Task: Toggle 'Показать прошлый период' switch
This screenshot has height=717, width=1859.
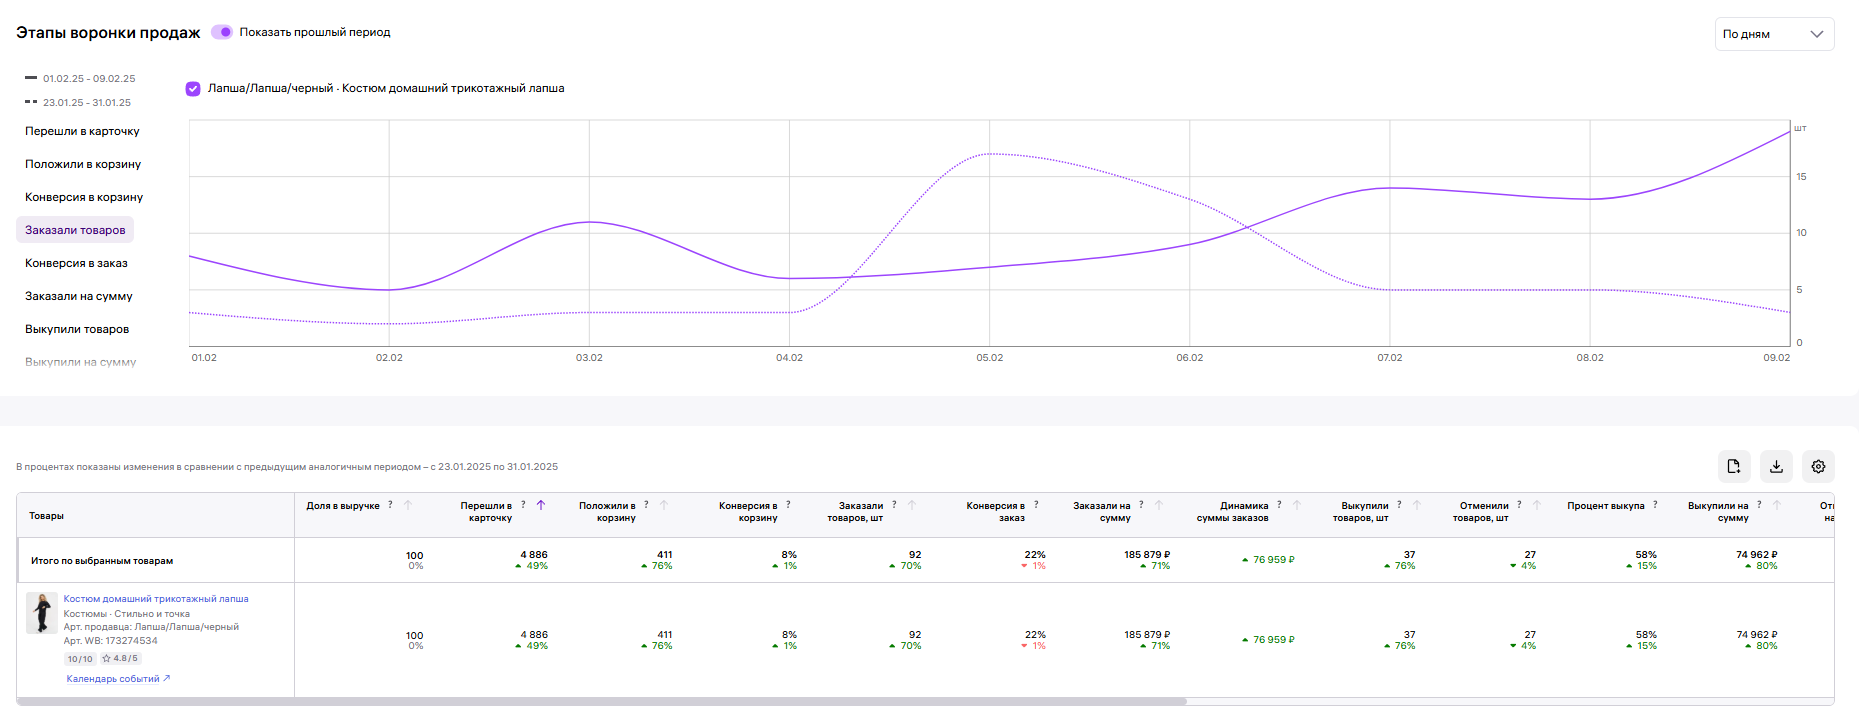Action: click(222, 32)
